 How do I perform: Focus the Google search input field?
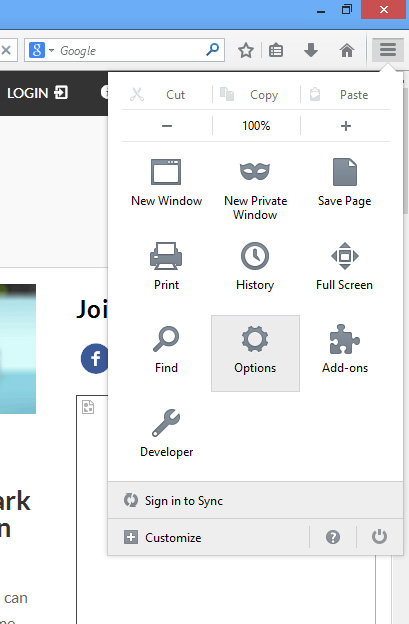pos(130,51)
